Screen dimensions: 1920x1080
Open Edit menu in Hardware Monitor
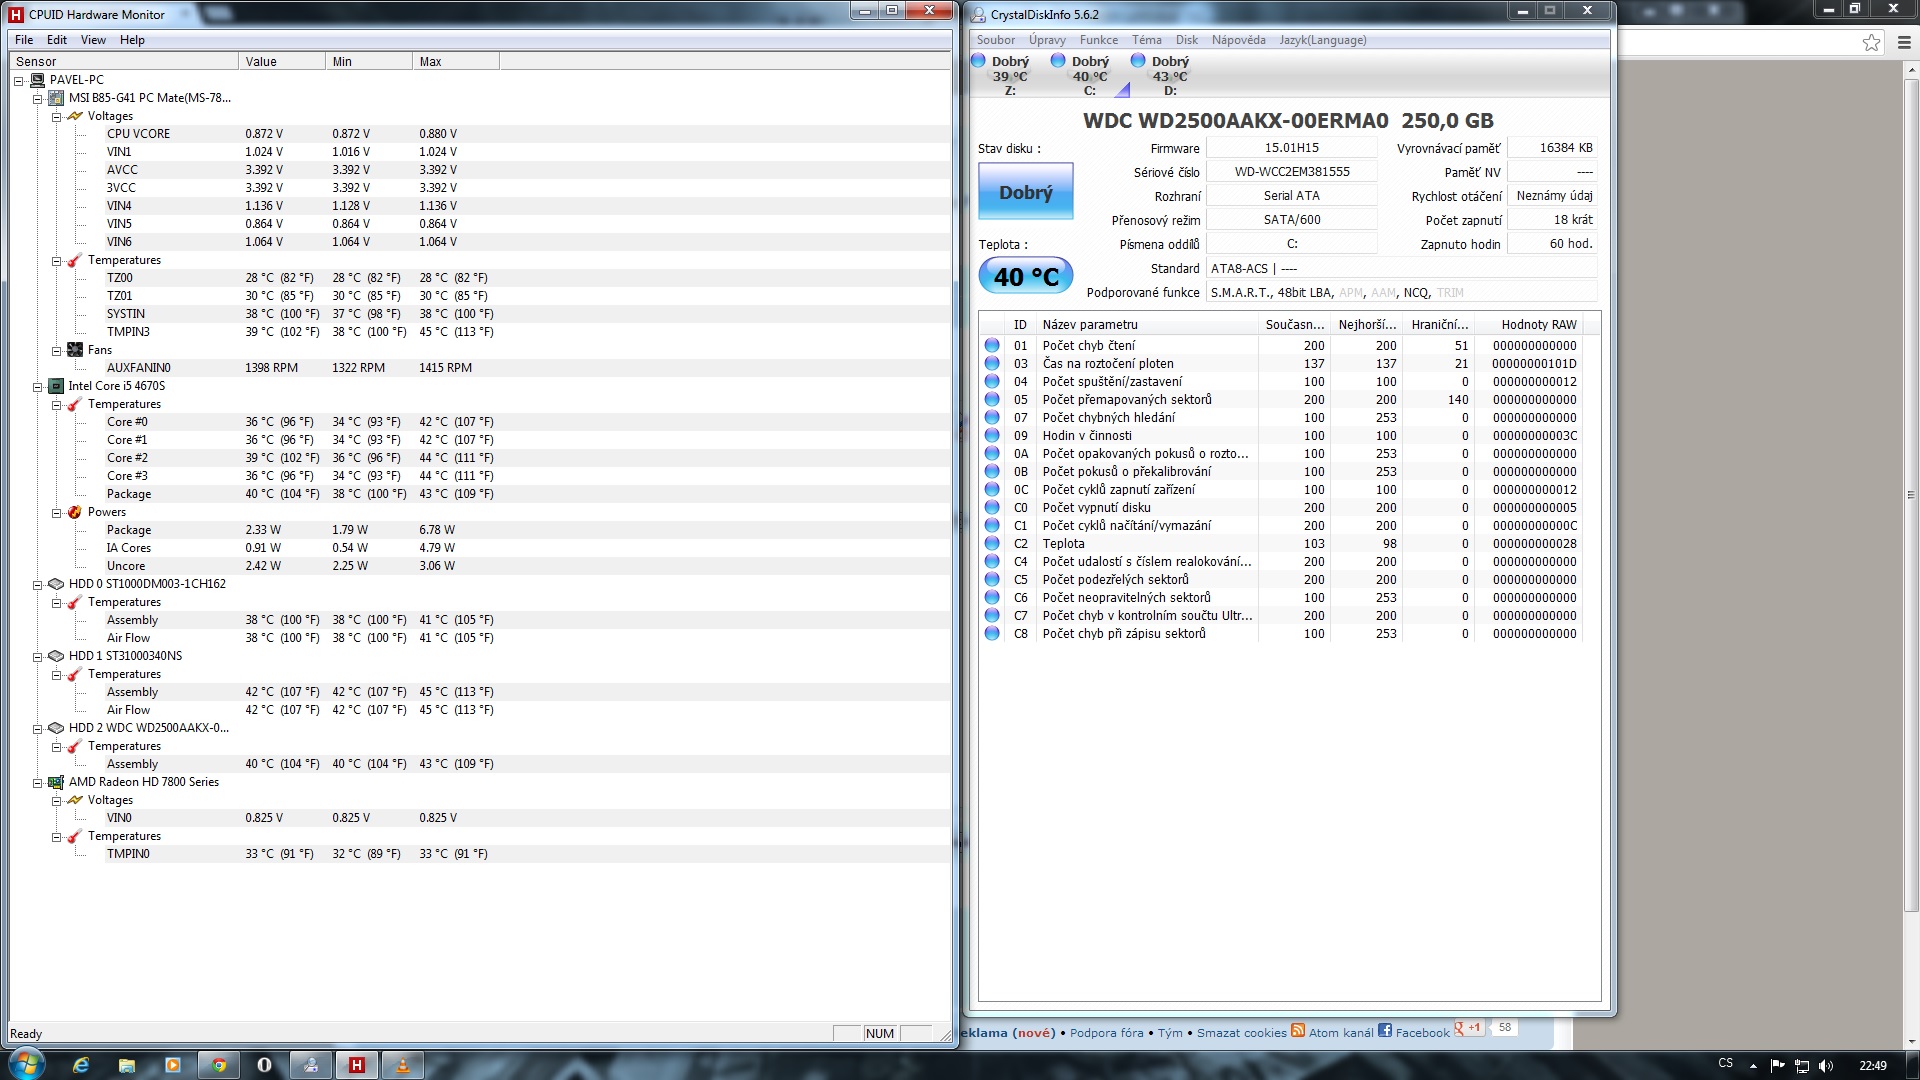point(57,40)
